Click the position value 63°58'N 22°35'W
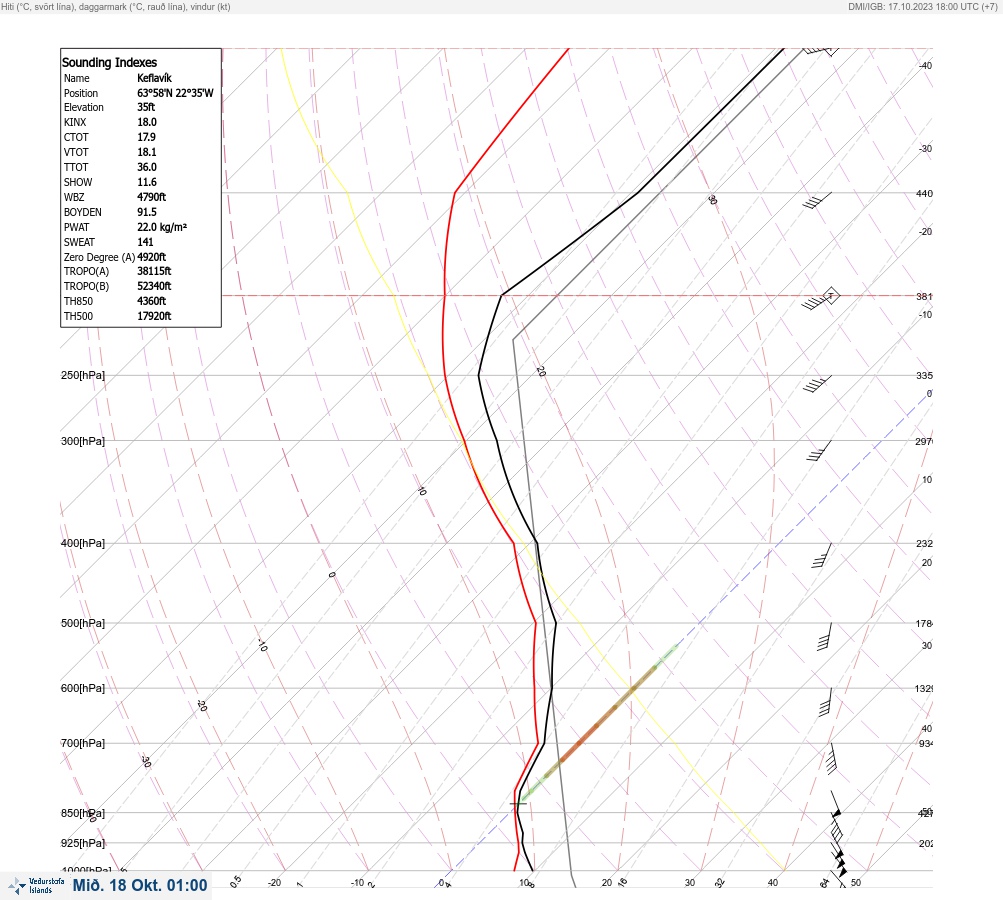 175,93
